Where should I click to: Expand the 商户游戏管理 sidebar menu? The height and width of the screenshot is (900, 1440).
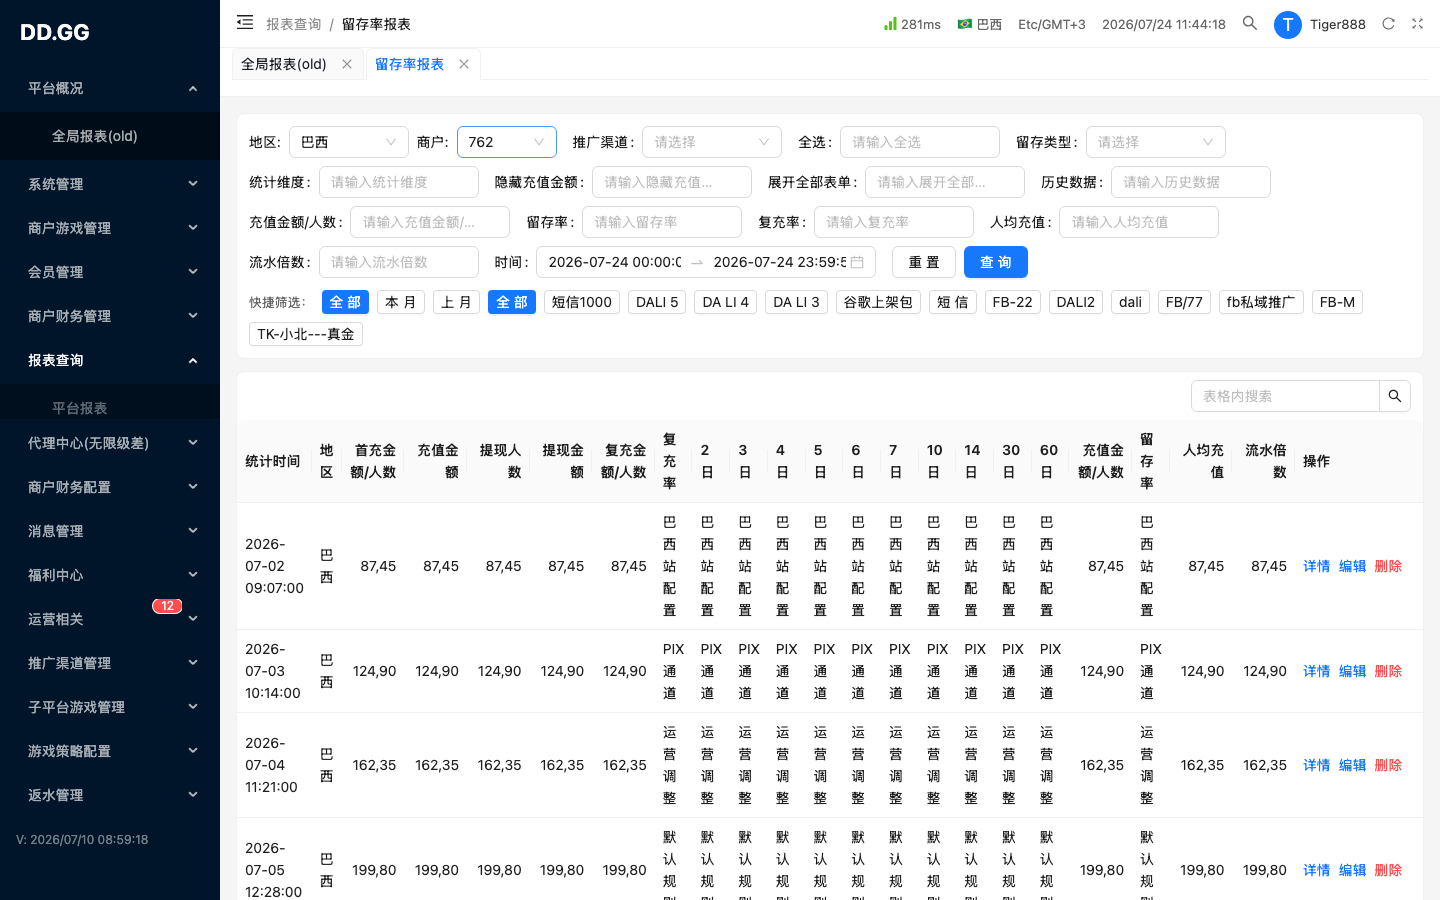[110, 228]
